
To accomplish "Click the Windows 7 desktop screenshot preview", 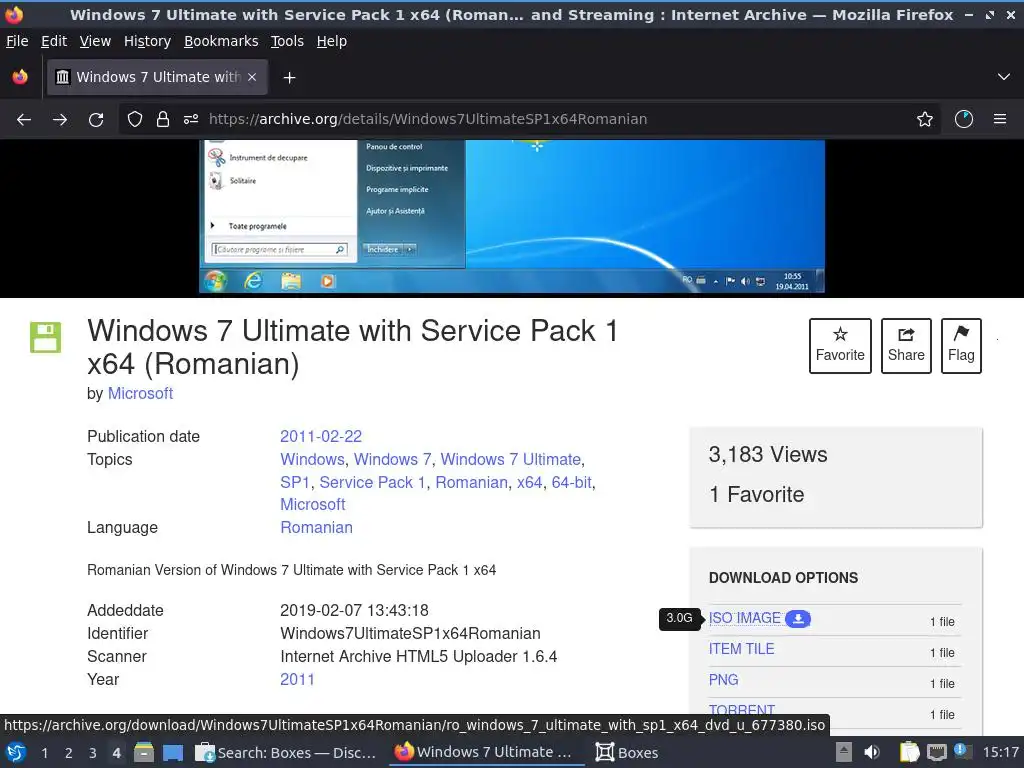I will (511, 216).
